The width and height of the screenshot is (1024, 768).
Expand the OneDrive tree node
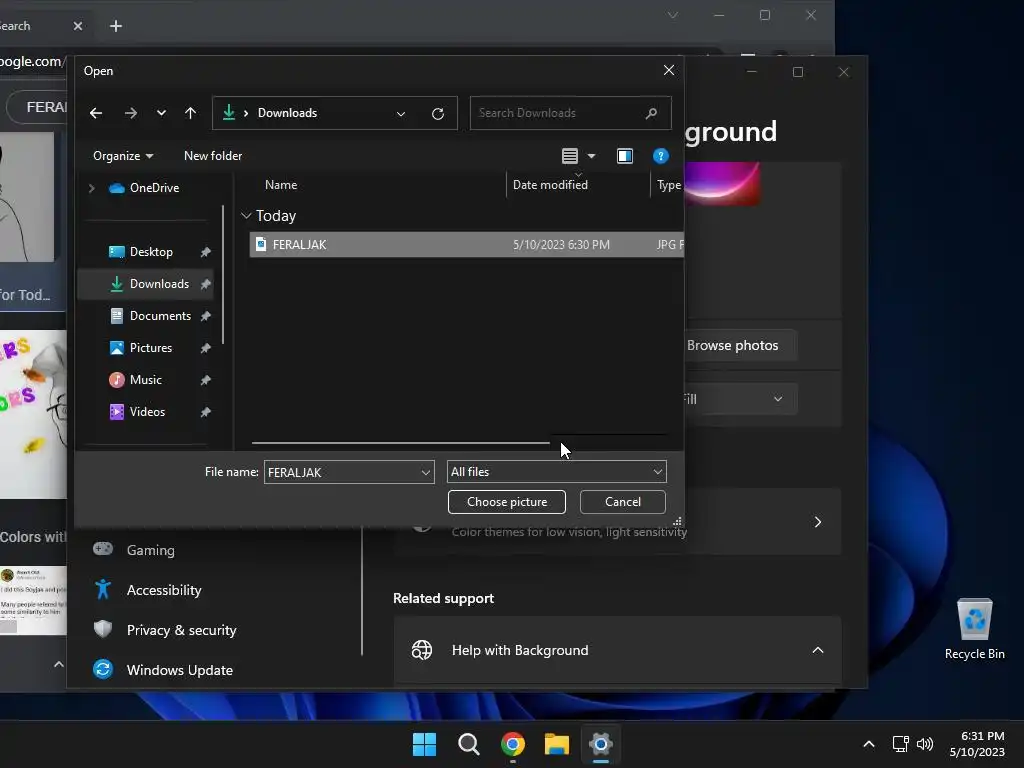[x=92, y=188]
